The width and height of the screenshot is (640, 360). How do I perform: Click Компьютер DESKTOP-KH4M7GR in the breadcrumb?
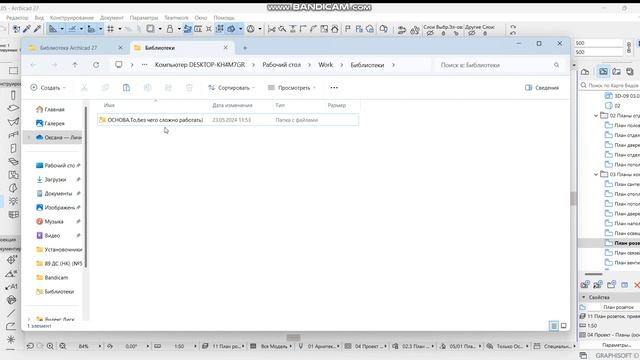click(x=200, y=65)
